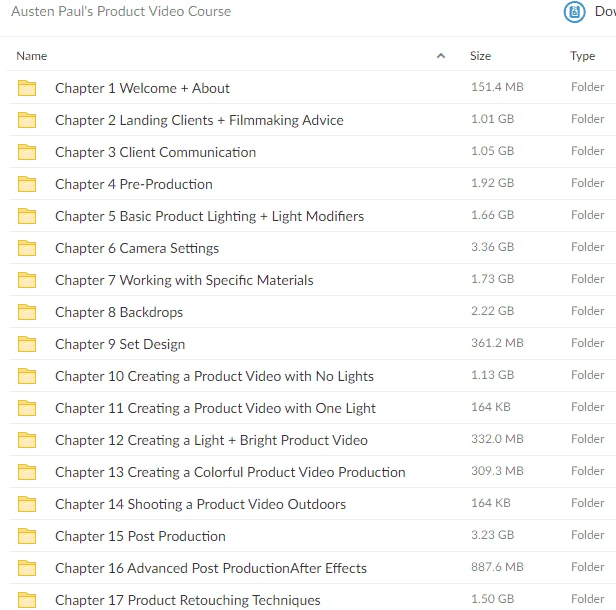Viewport: 616px width, 610px height.
Task: Click the folder icon for Chapter 14 Outdoors
Action: [27, 504]
